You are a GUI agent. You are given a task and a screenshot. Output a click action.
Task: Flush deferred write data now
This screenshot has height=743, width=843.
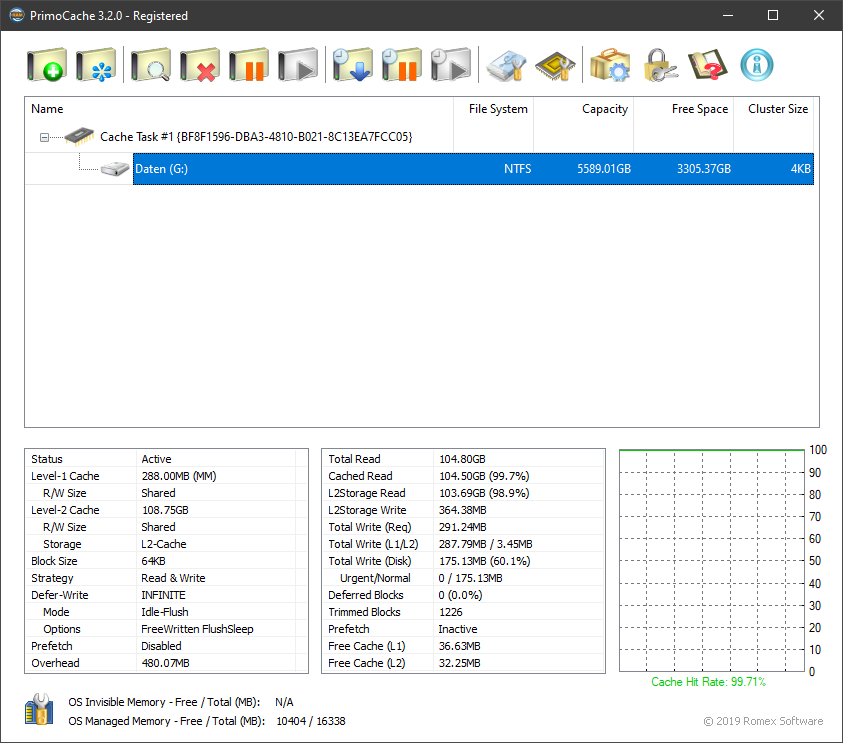(x=353, y=65)
